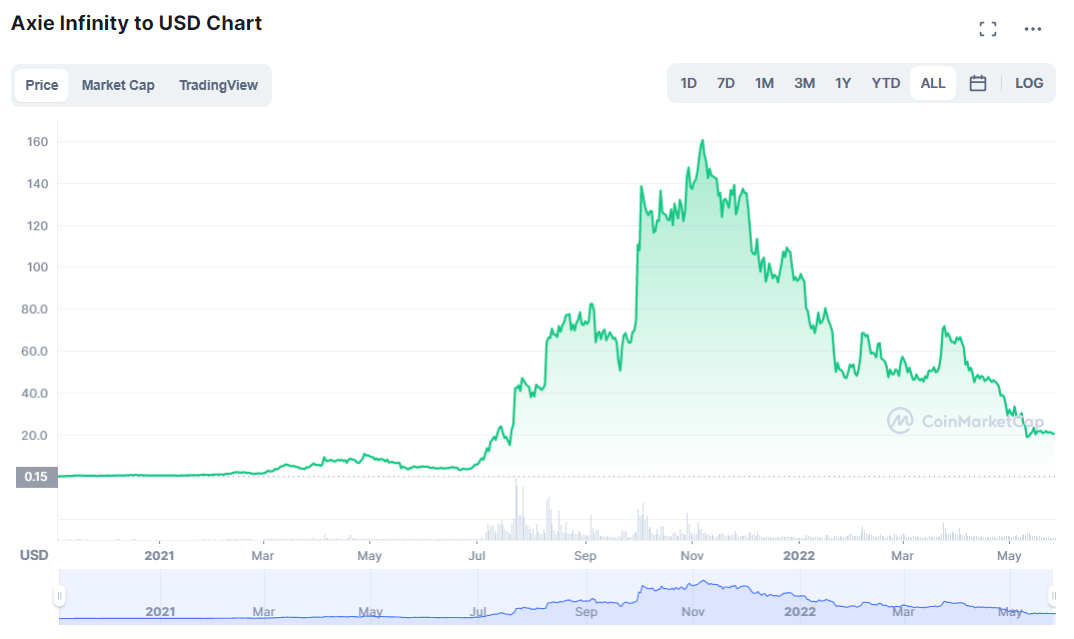Image resolution: width=1074 pixels, height=639 pixels.
Task: Open the calendar date range picker
Action: (978, 84)
